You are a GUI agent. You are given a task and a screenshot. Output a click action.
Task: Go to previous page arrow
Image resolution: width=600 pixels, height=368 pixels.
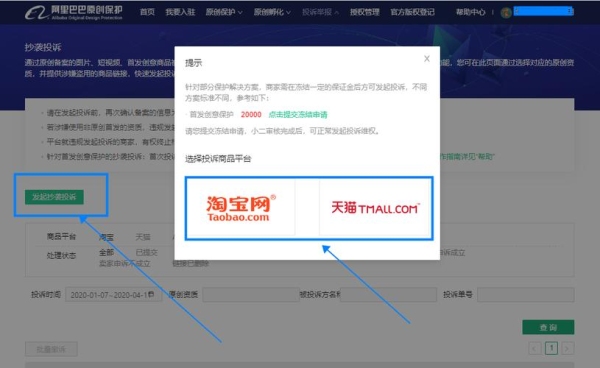pos(535,348)
